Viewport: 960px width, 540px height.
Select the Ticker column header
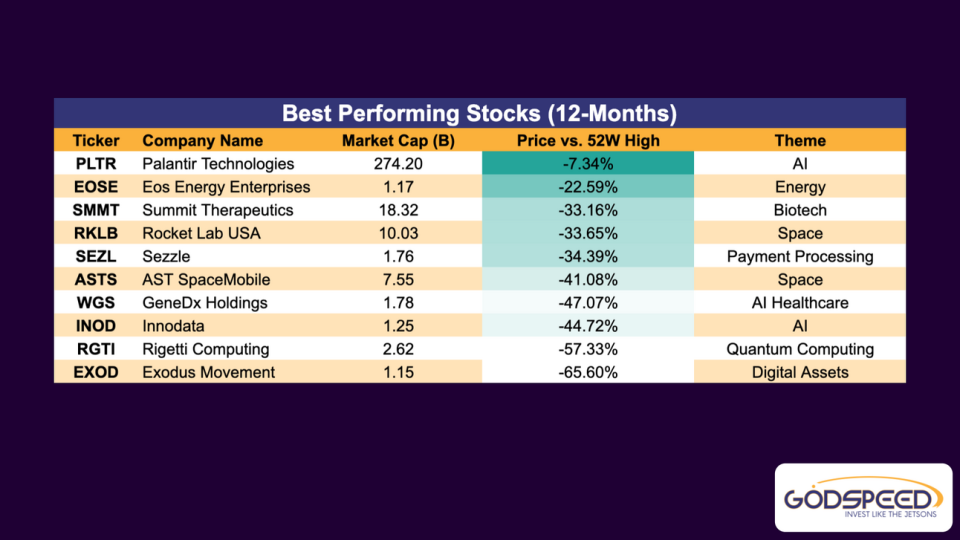[x=96, y=141]
